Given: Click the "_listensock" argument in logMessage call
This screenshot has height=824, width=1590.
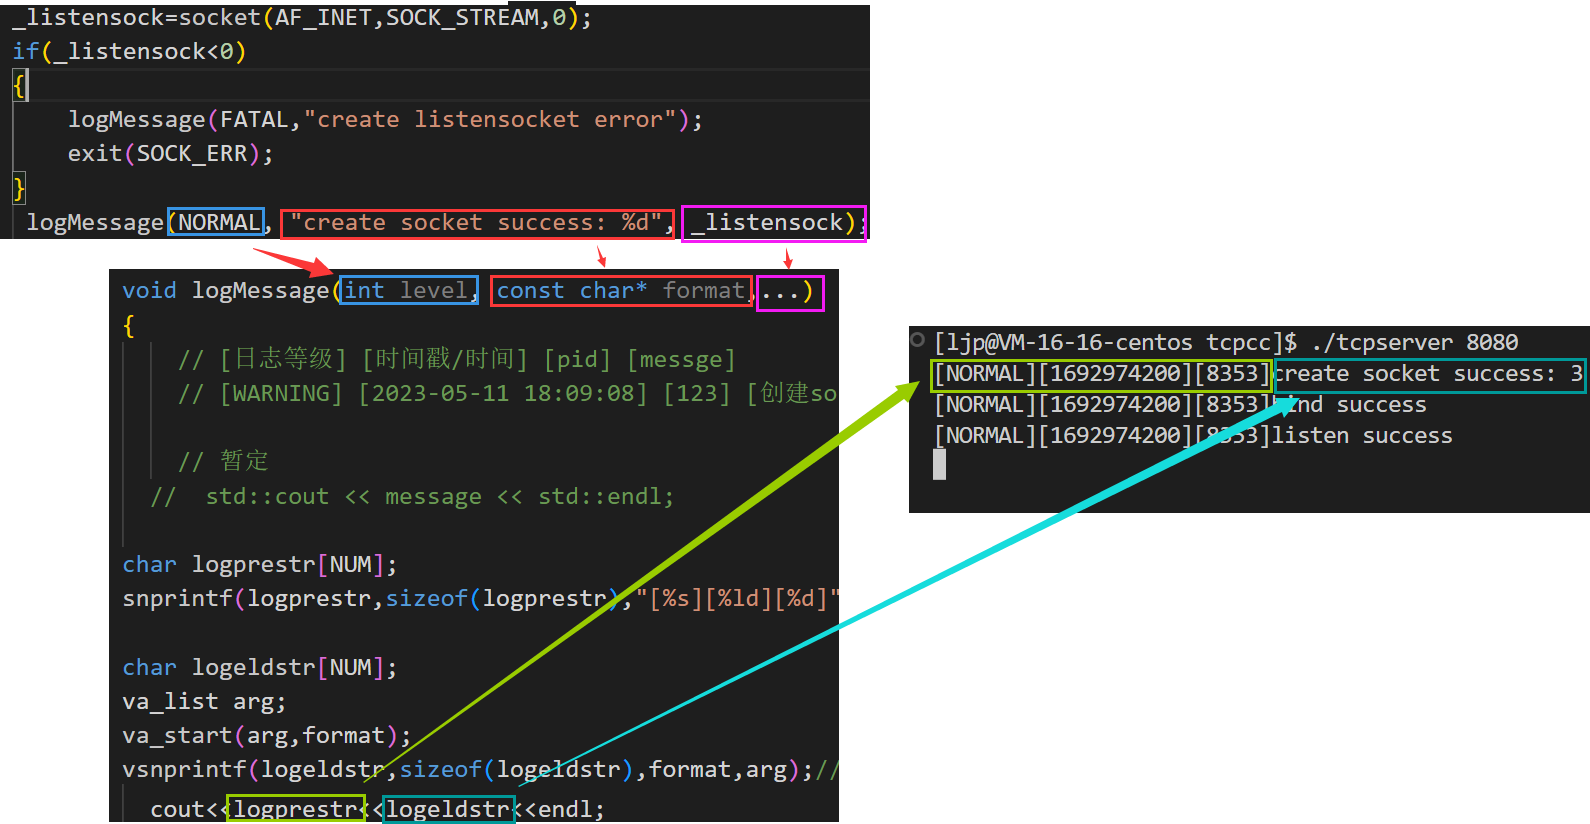Looking at the screenshot, I should tap(767, 222).
